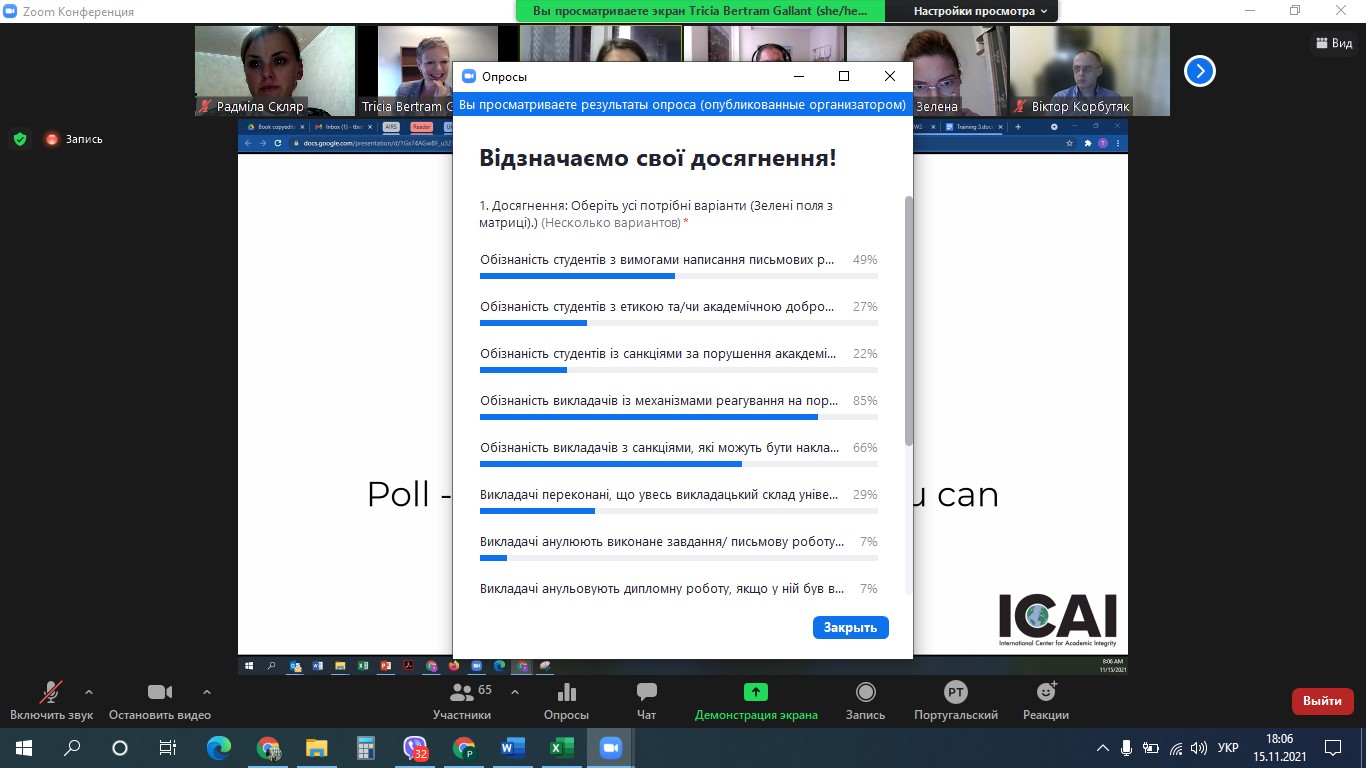Click the battery icon in system tray
This screenshot has width=1366, height=768.
tap(1151, 747)
